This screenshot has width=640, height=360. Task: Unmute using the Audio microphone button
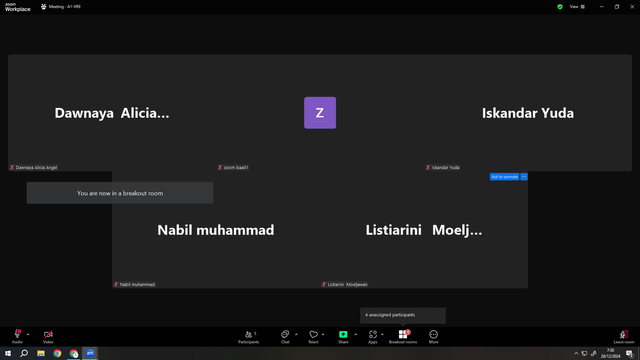(17, 336)
